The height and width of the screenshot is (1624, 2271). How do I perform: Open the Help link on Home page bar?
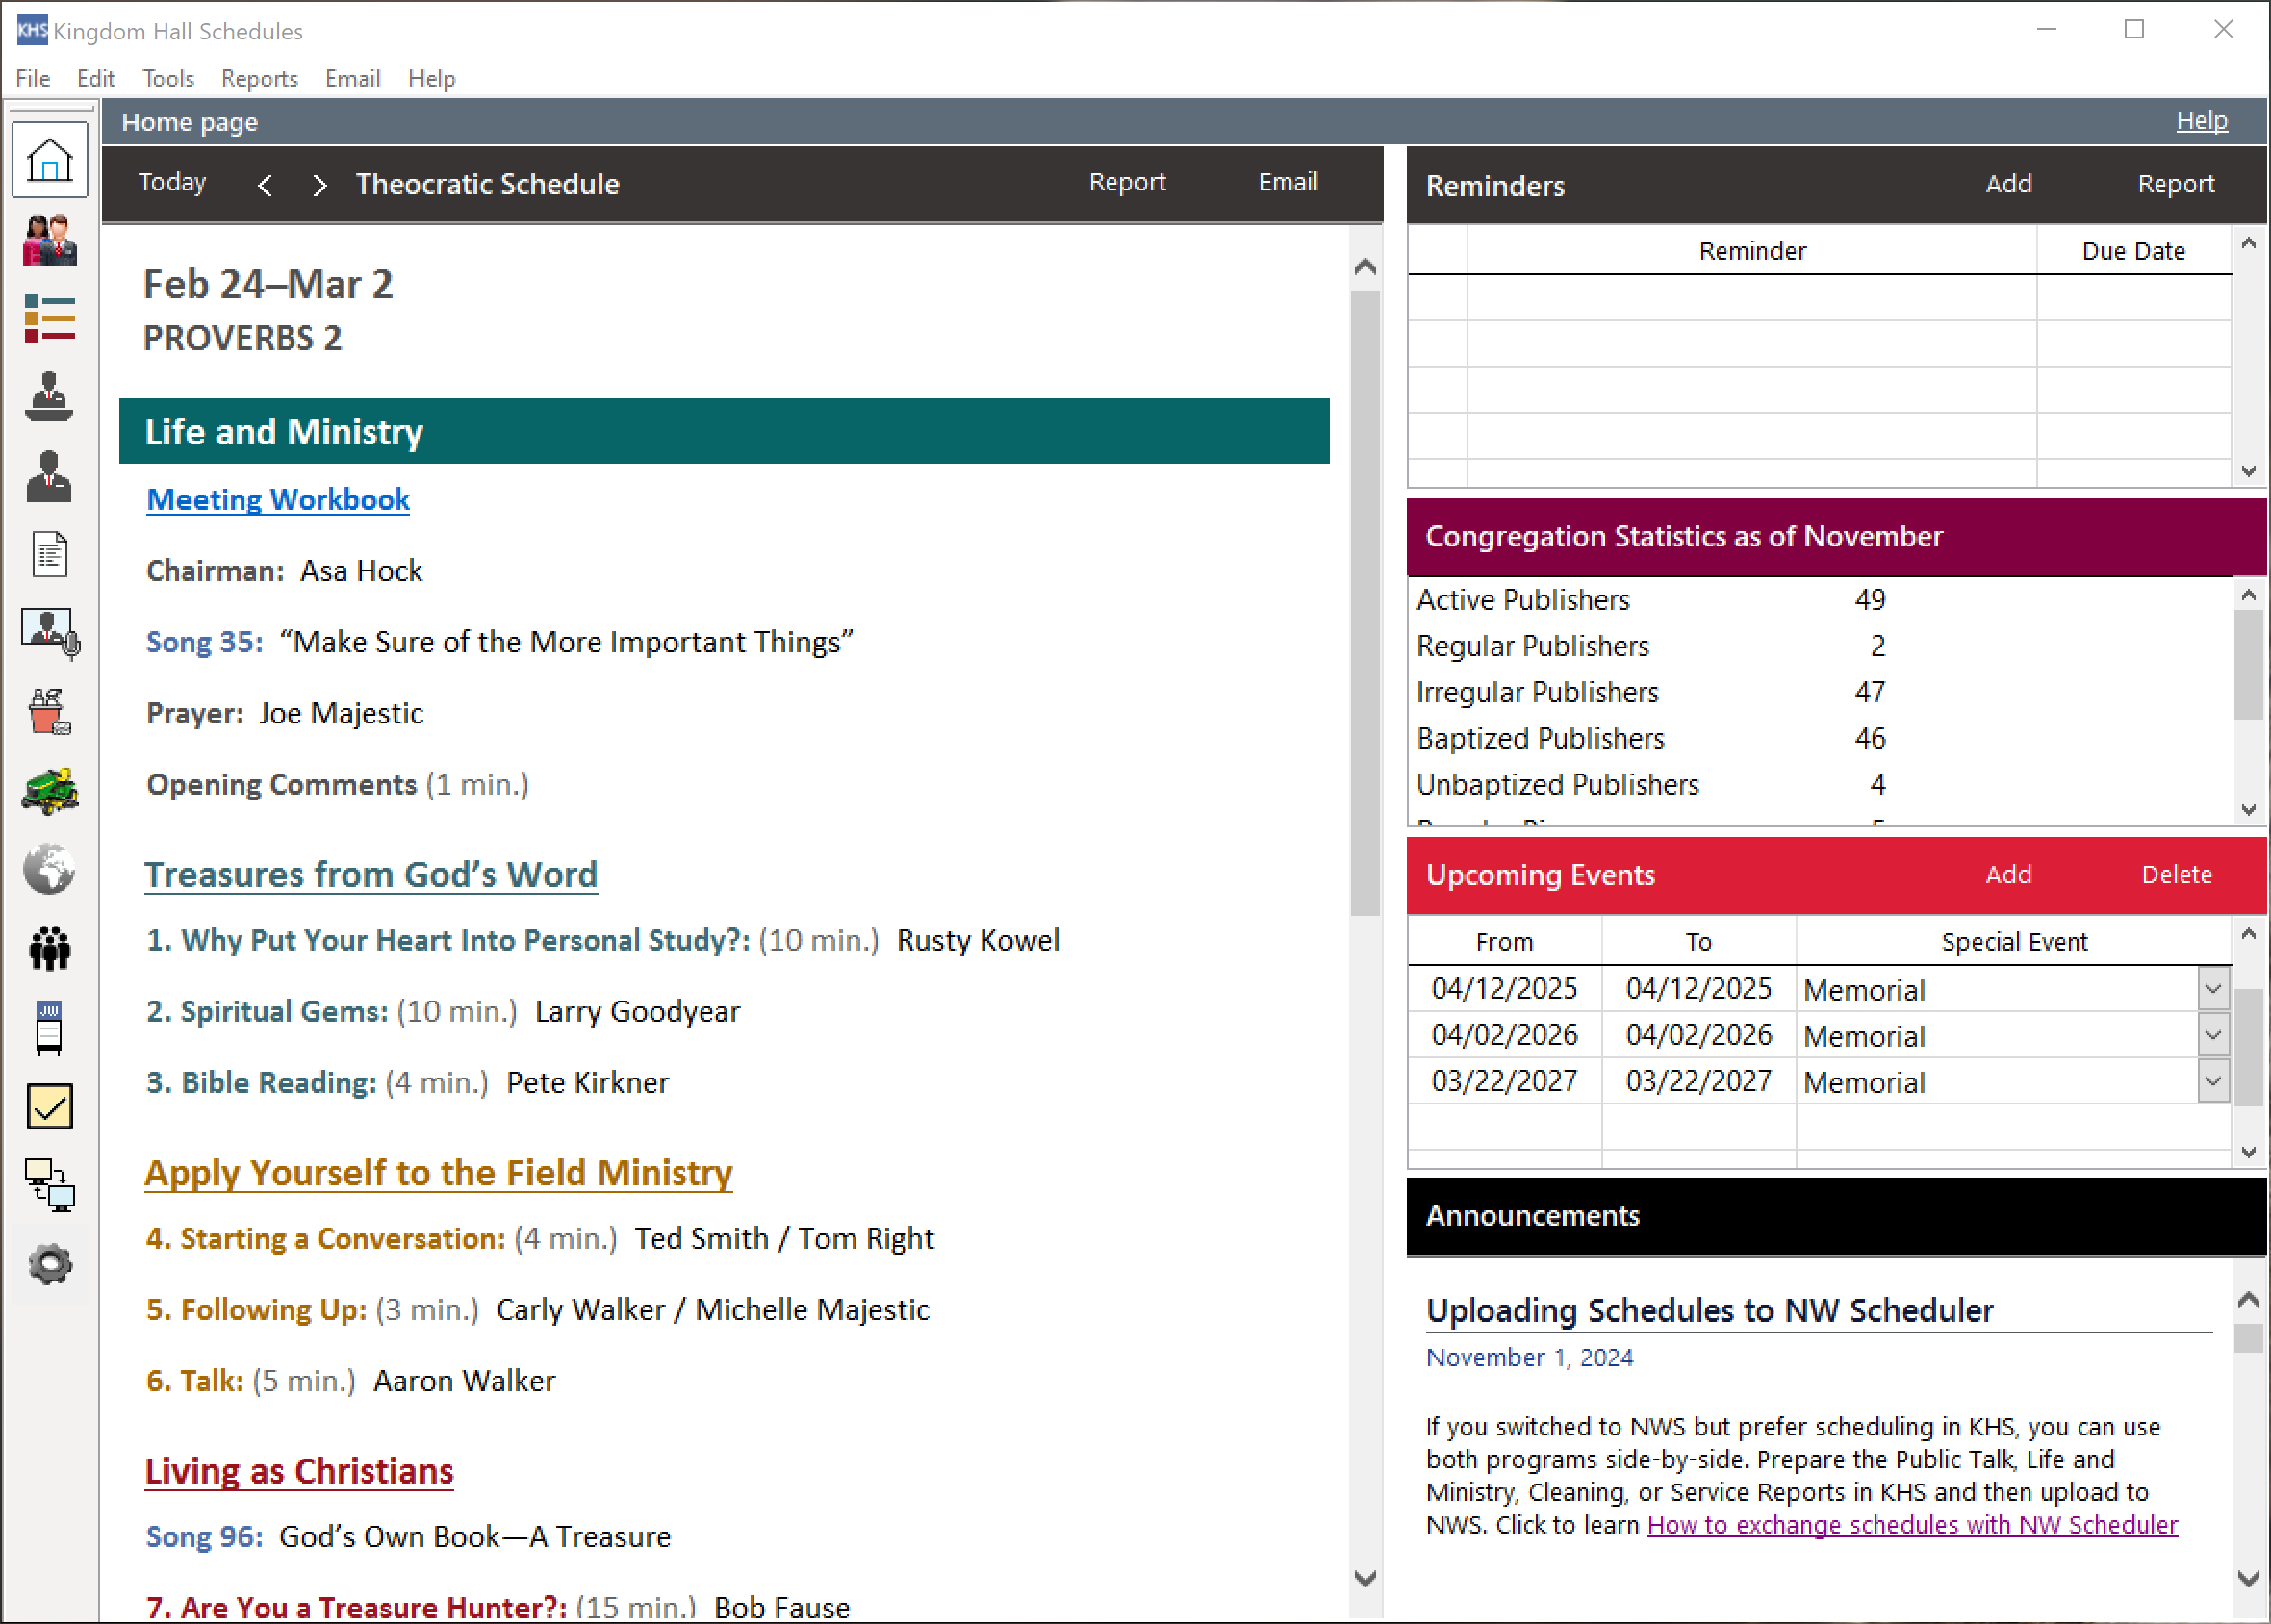(x=2202, y=121)
